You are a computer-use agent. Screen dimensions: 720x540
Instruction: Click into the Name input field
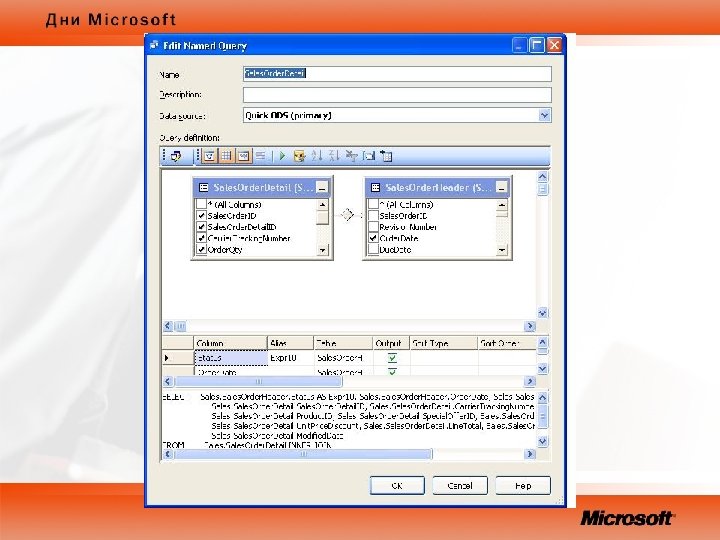click(x=397, y=73)
